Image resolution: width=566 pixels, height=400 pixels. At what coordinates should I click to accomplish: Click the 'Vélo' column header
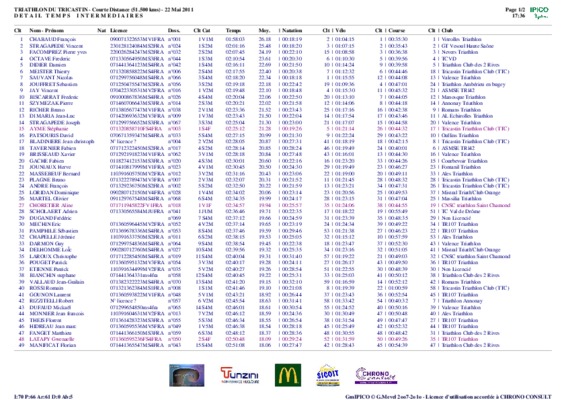click(340, 30)
